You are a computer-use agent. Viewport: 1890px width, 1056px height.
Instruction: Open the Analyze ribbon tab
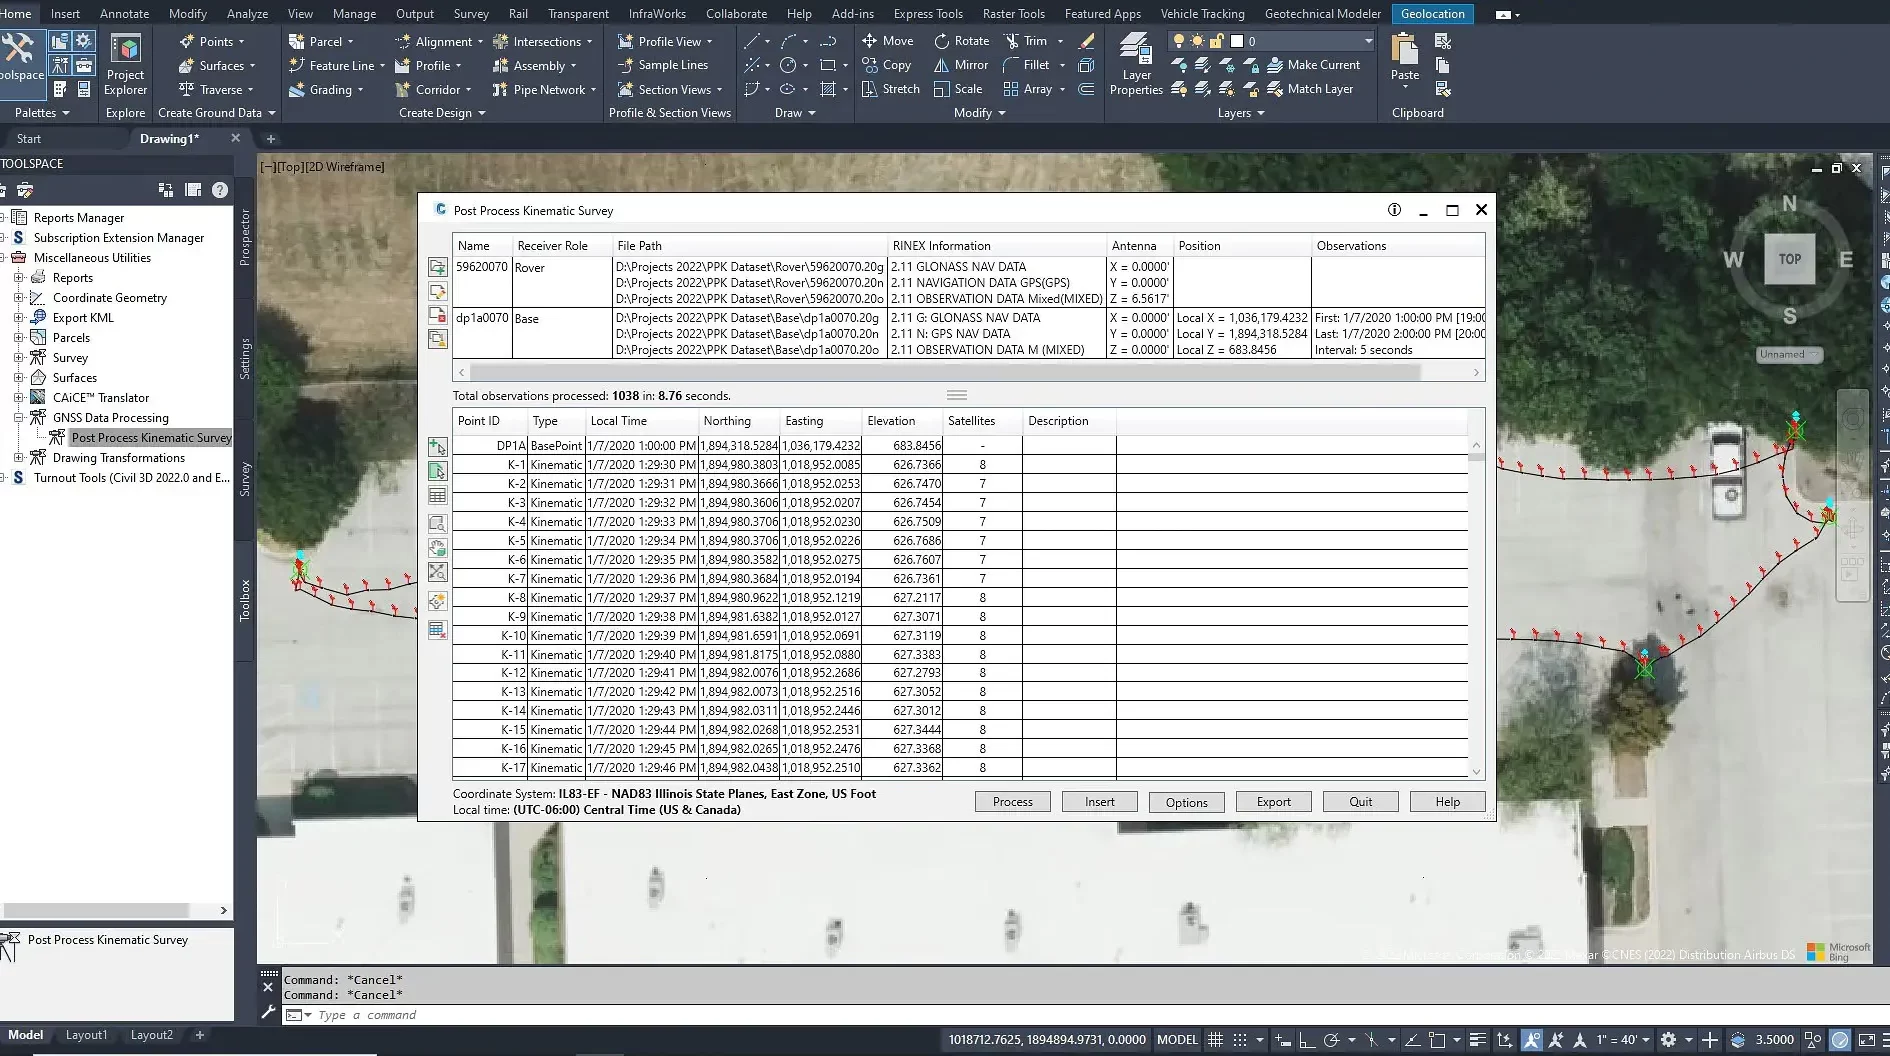(247, 14)
